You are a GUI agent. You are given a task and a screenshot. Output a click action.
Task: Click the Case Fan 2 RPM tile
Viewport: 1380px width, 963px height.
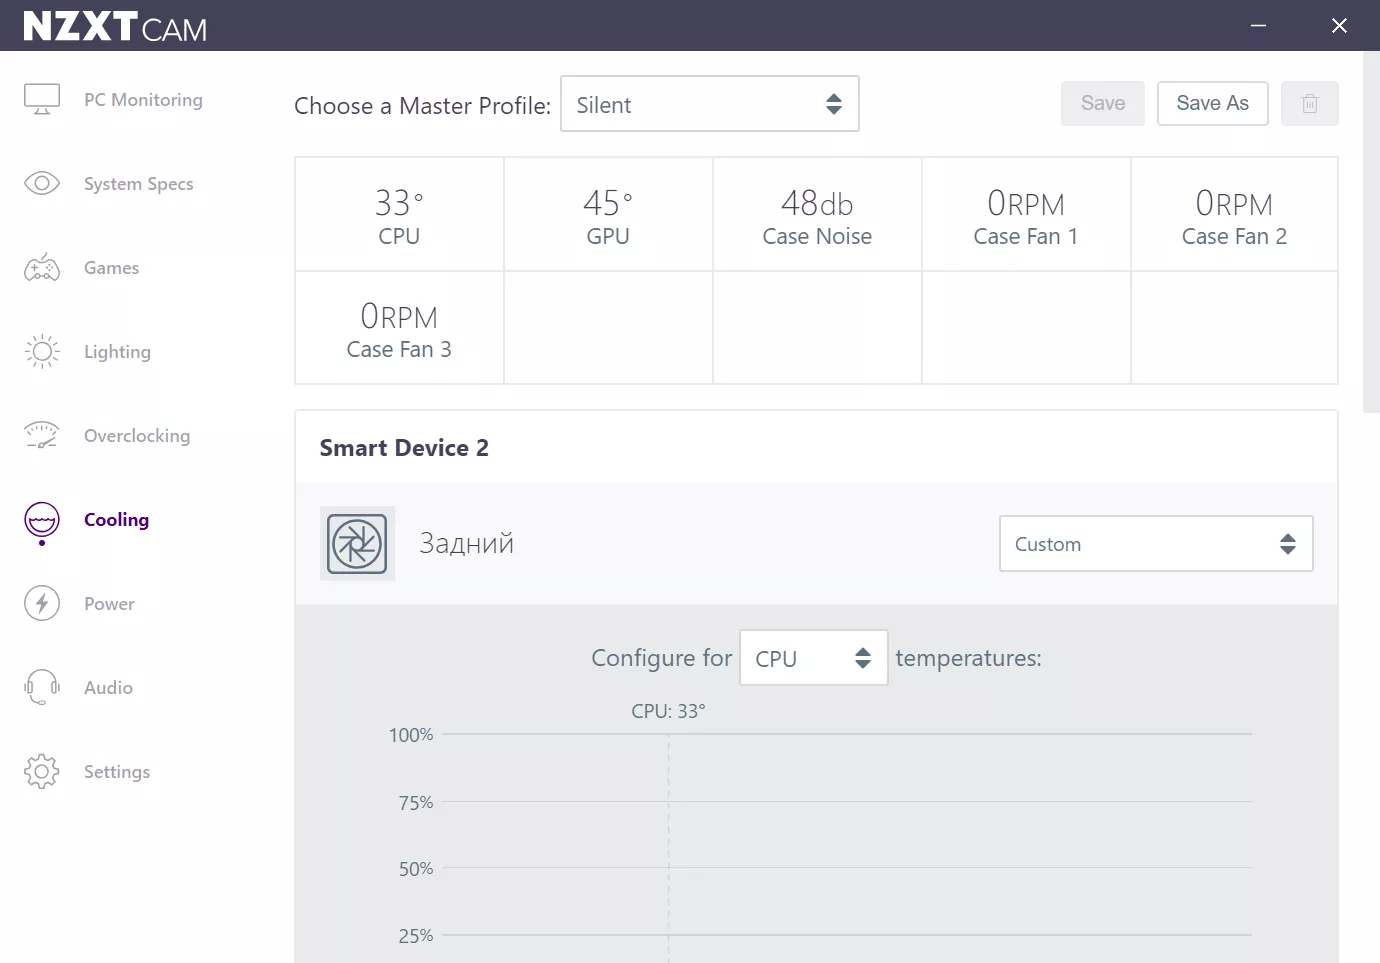1235,215
